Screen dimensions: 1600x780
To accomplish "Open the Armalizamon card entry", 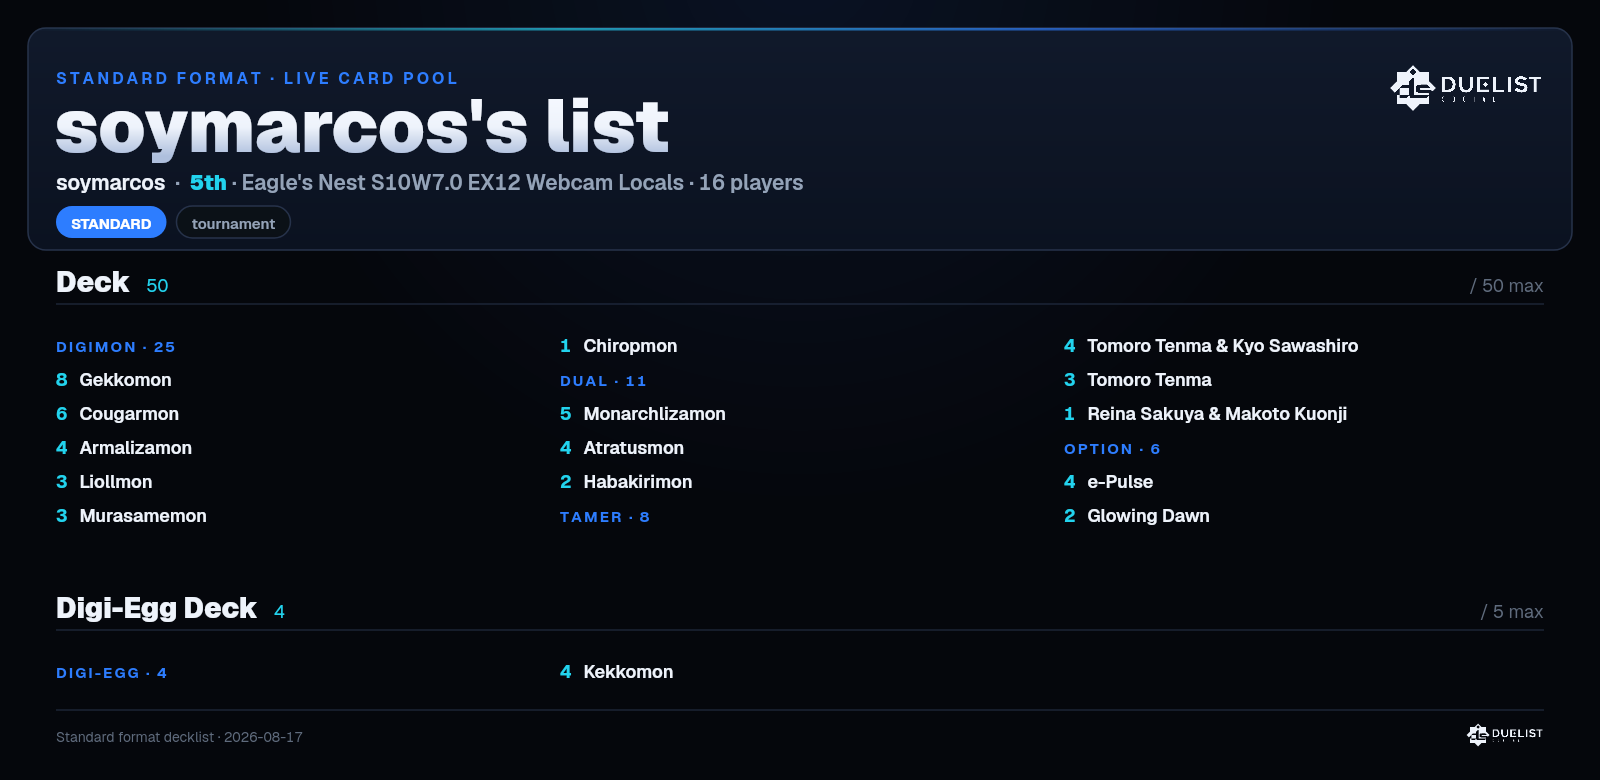I will (124, 448).
